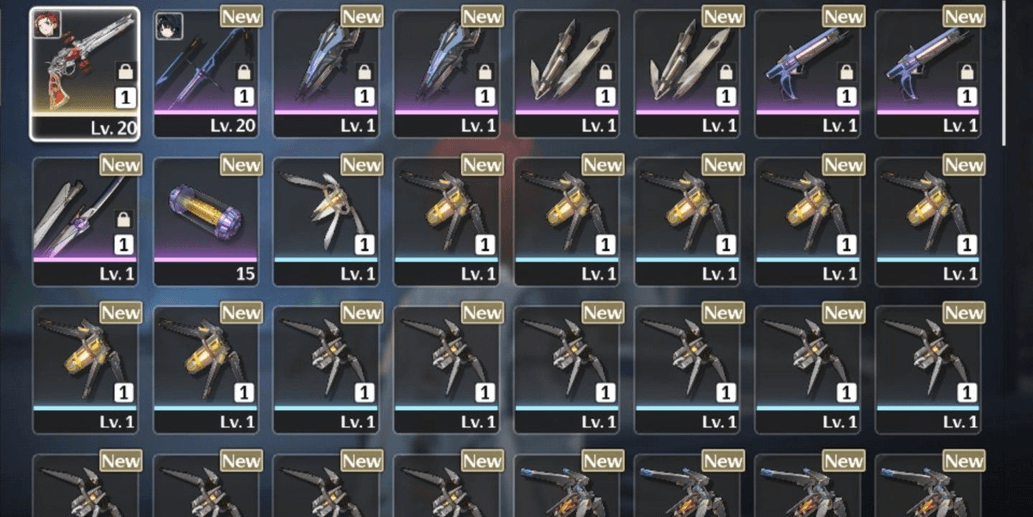
Task: Click the Lv. 20 label under the black sword
Action: click(x=233, y=126)
